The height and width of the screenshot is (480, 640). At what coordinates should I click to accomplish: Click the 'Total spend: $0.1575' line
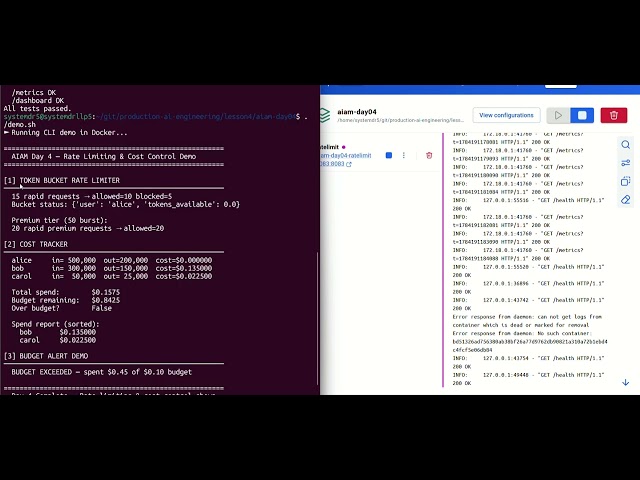click(66, 292)
